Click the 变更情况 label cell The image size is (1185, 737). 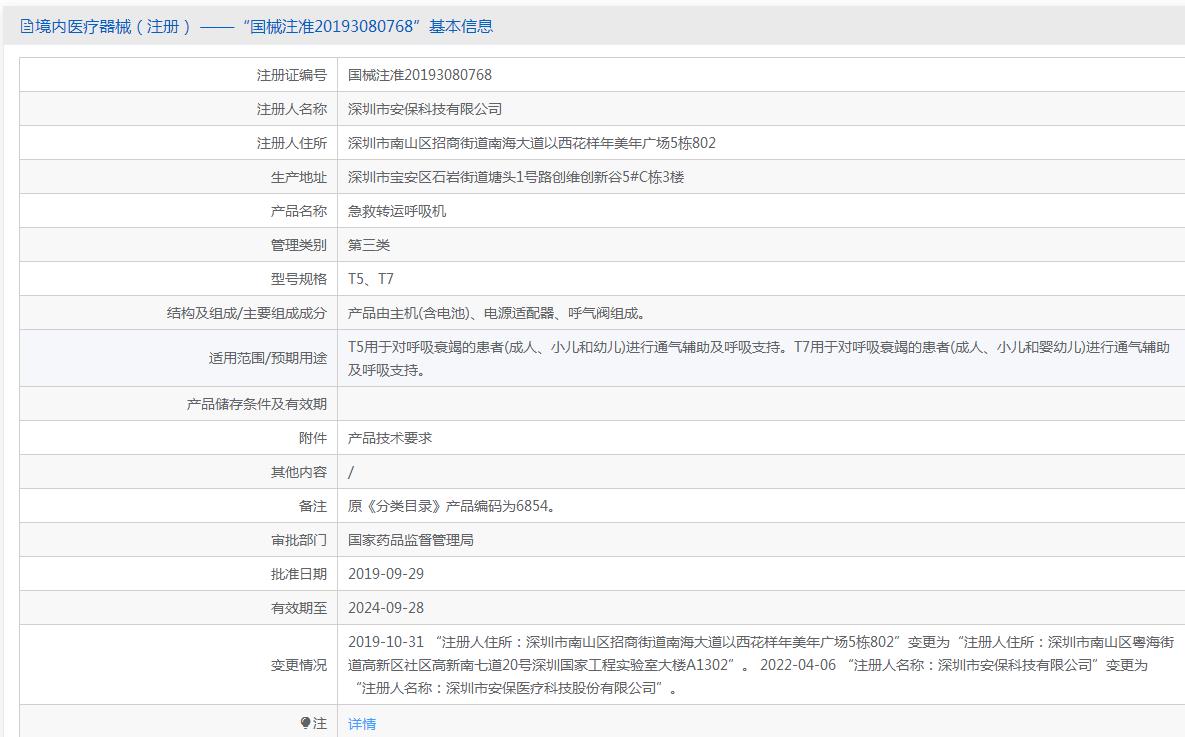[x=178, y=665]
